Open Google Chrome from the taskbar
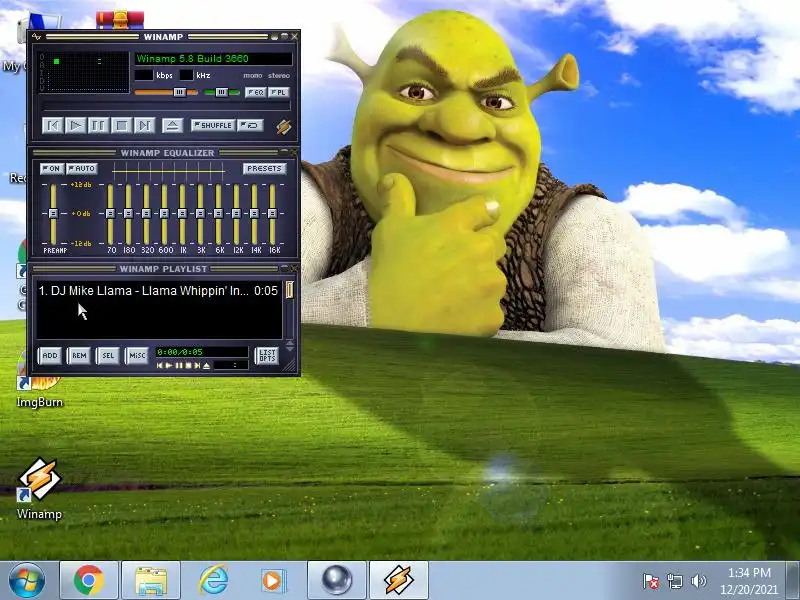The height and width of the screenshot is (600, 800). (x=89, y=580)
